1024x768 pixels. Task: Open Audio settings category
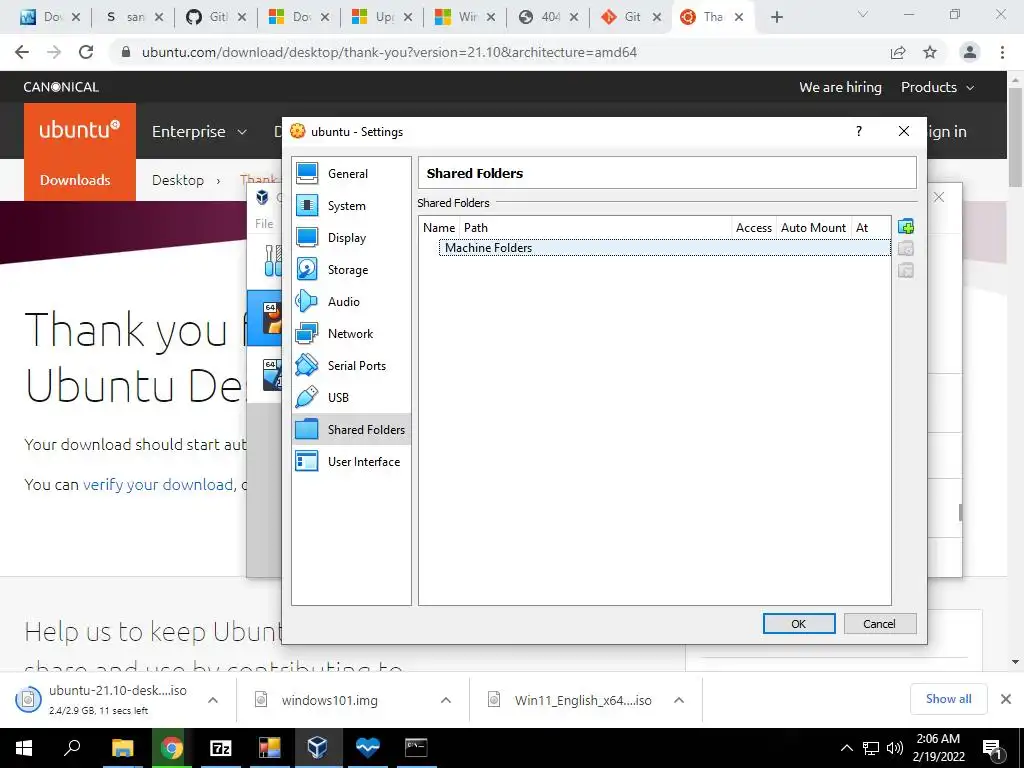point(351,302)
